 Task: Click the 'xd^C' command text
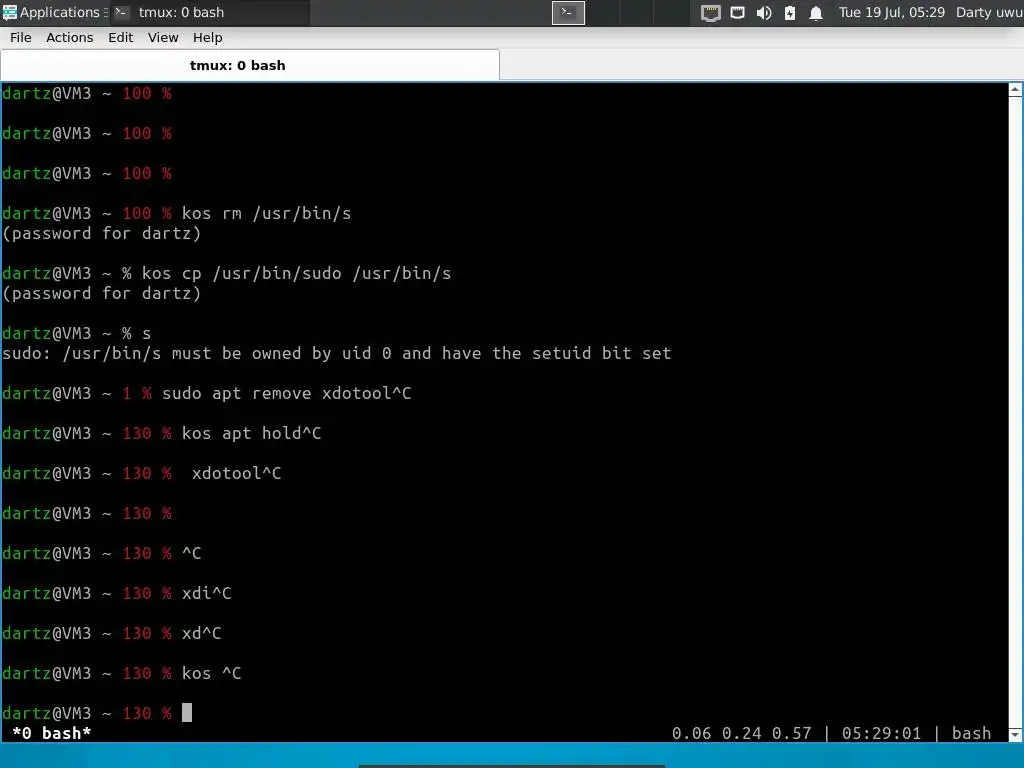coord(202,633)
